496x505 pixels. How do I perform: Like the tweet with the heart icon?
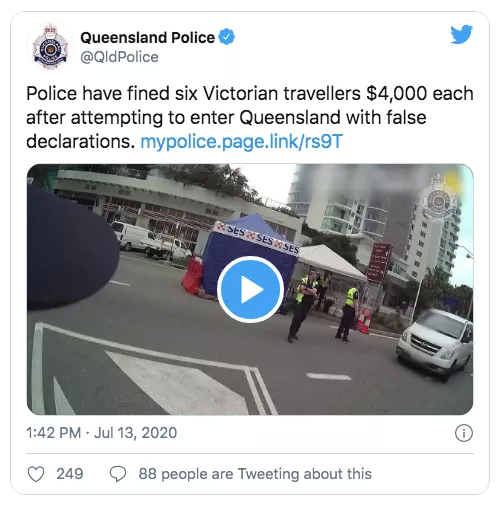coord(36,474)
